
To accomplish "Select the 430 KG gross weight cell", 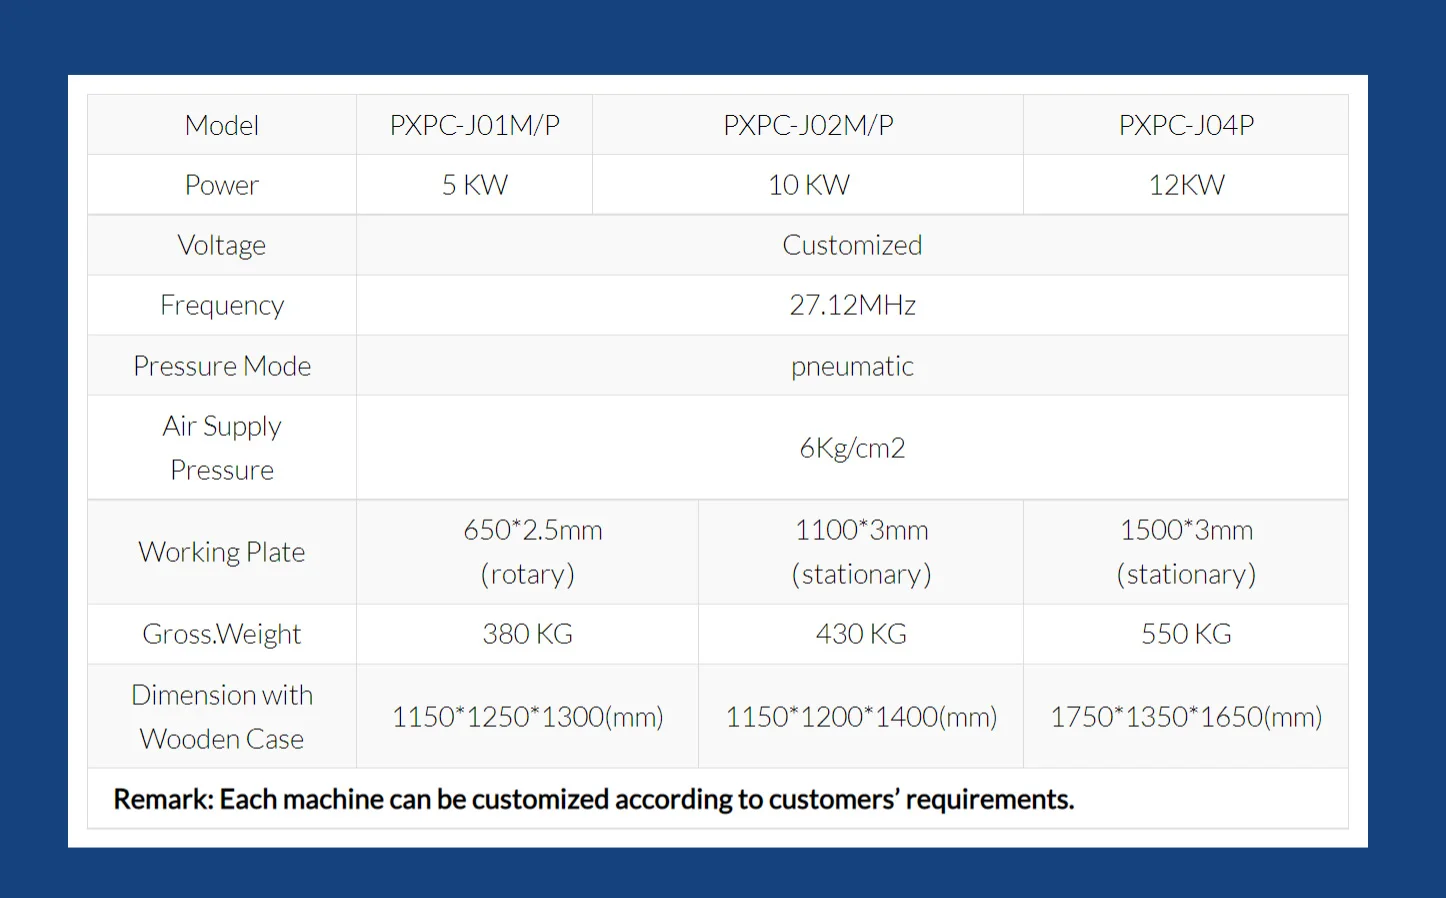I will pyautogui.click(x=861, y=634).
